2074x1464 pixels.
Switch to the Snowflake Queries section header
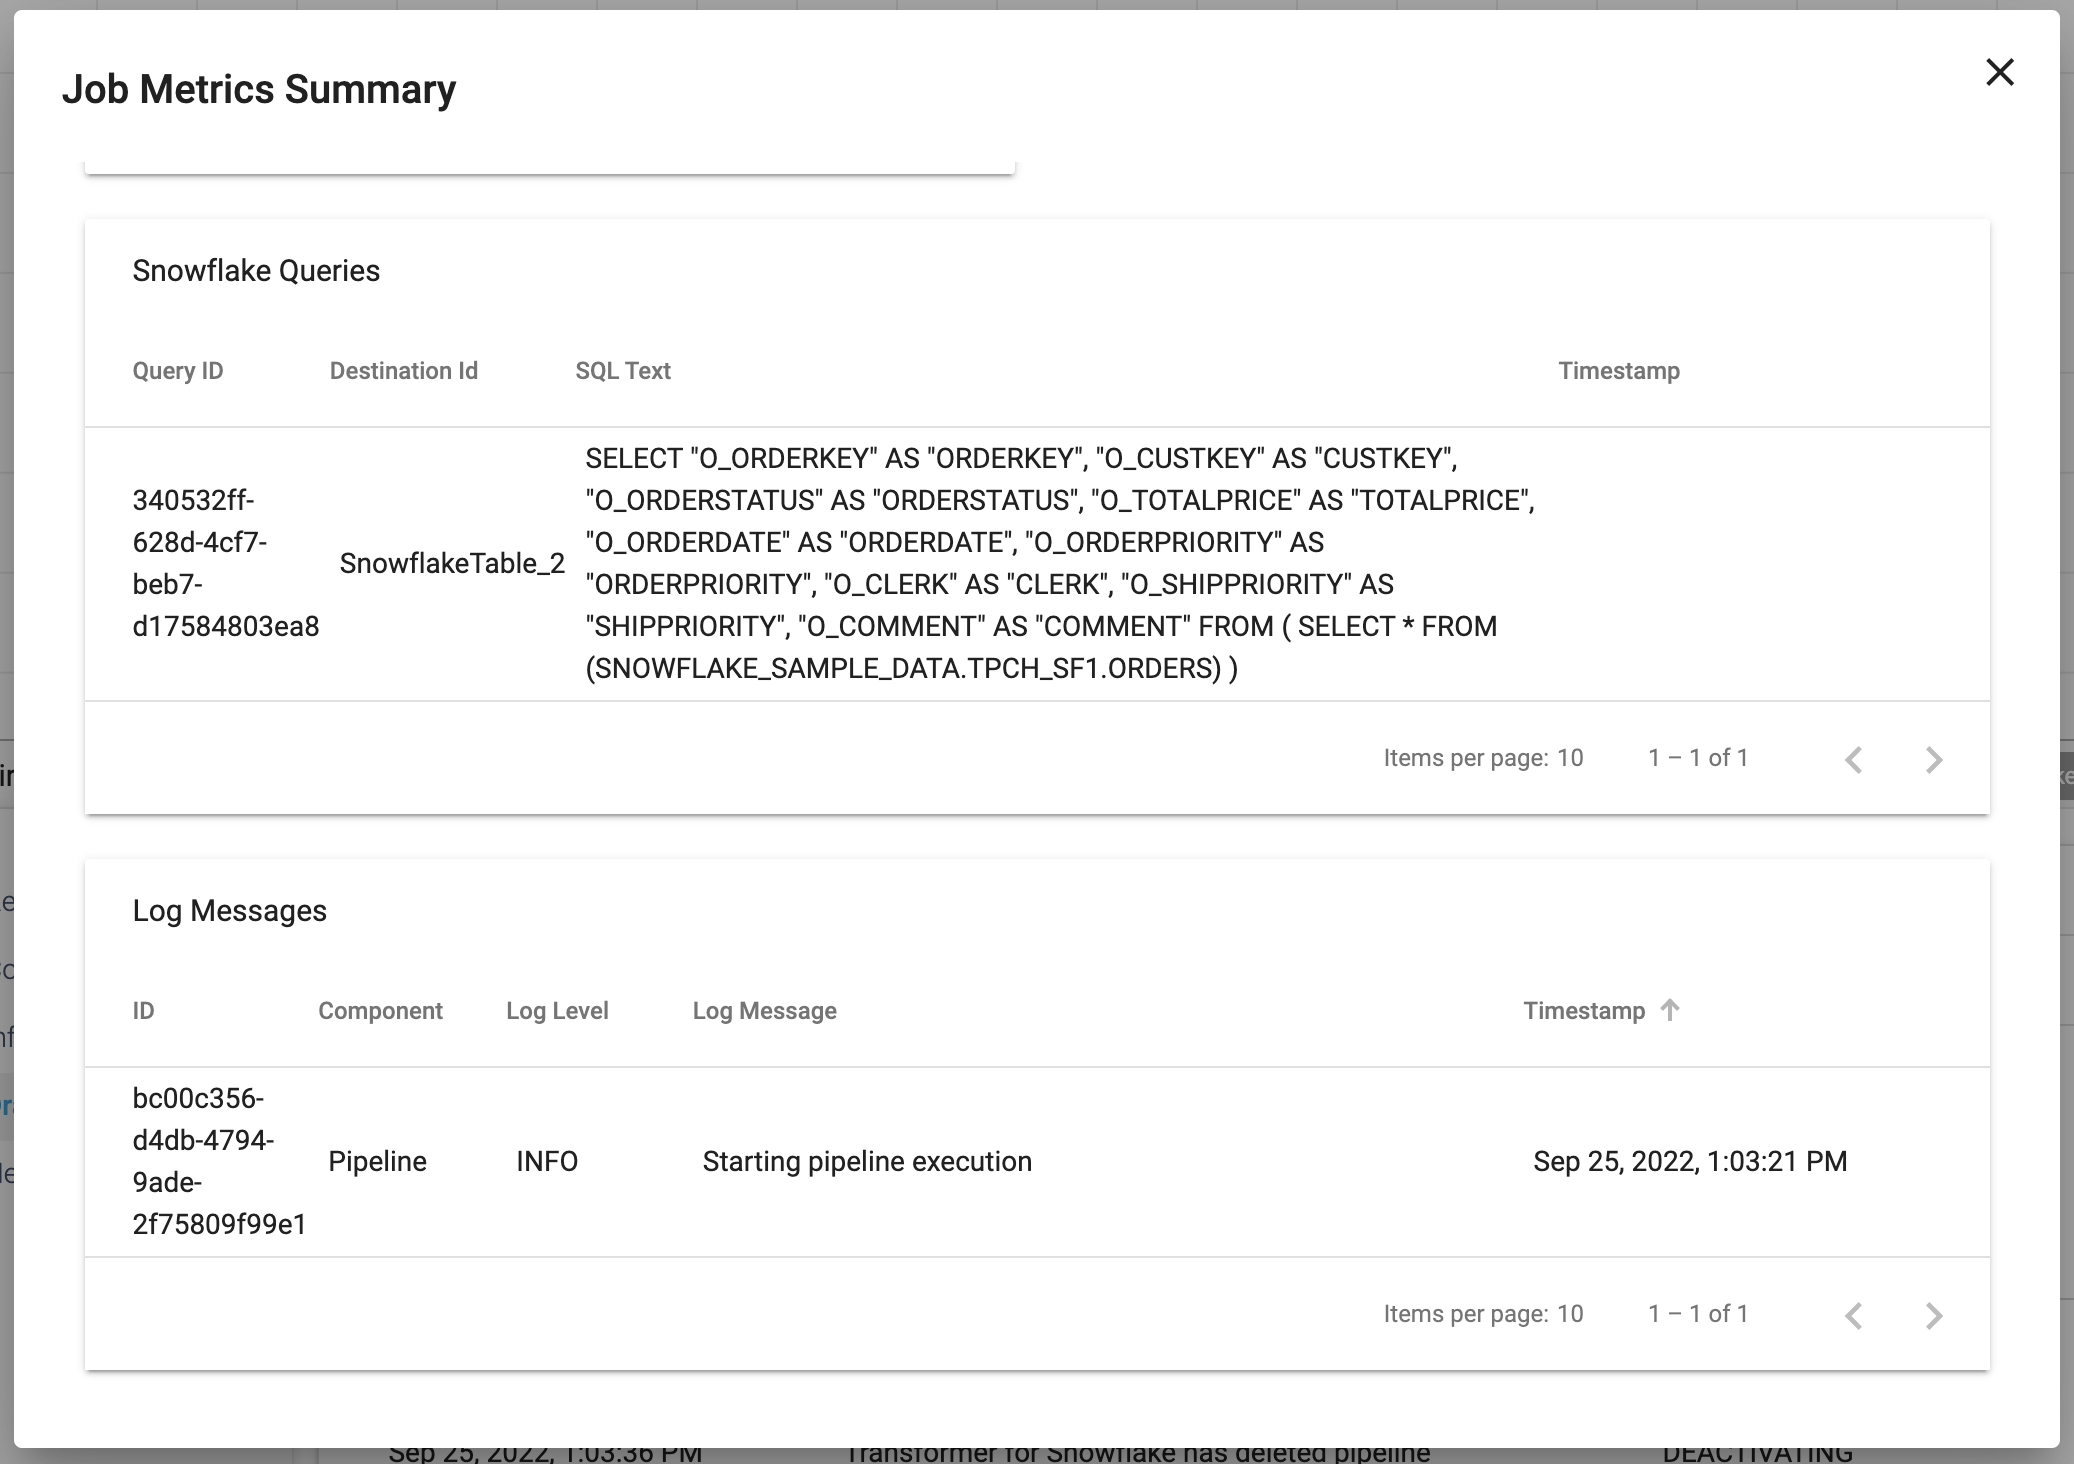point(256,270)
